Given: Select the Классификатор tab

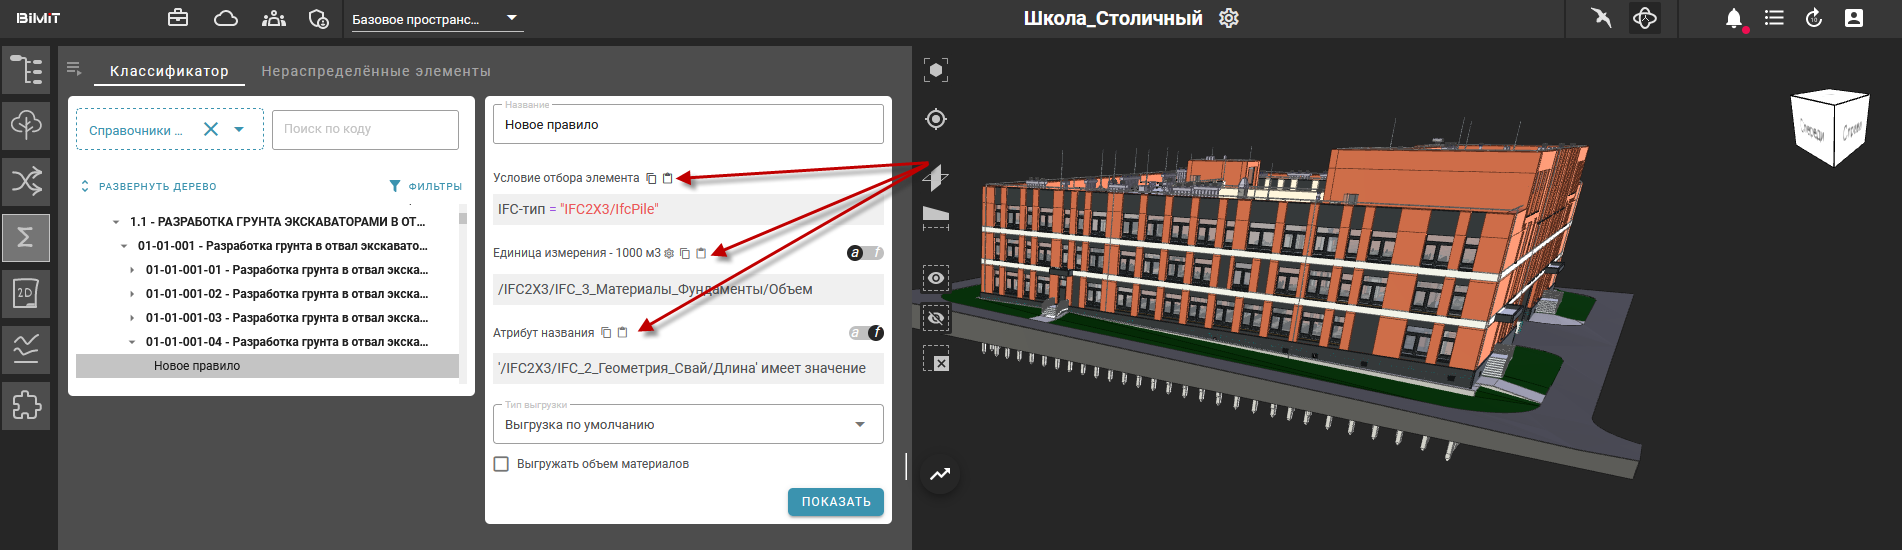Looking at the screenshot, I should coord(169,71).
